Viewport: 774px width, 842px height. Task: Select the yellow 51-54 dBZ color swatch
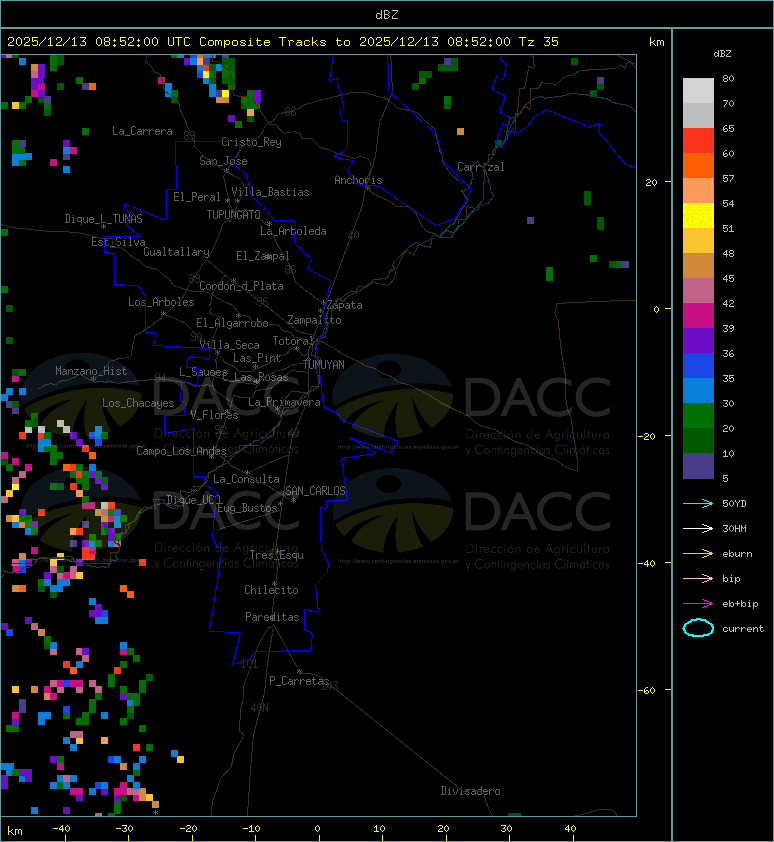pyautogui.click(x=698, y=216)
